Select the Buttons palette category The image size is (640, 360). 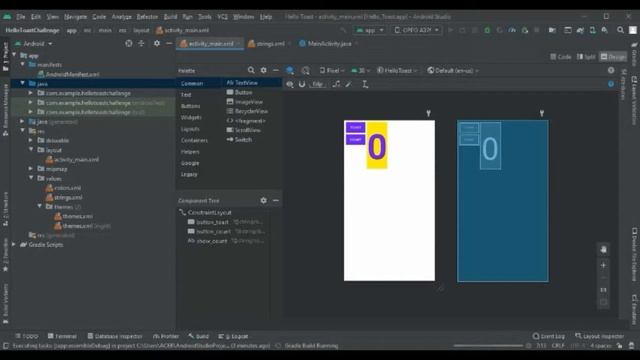coord(191,106)
